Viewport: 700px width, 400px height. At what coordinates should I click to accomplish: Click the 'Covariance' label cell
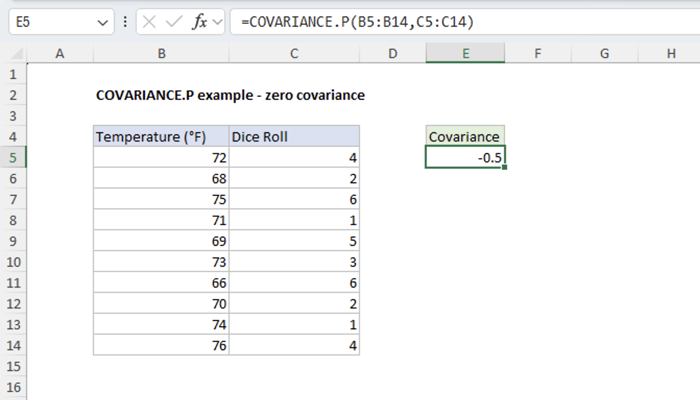(x=465, y=137)
